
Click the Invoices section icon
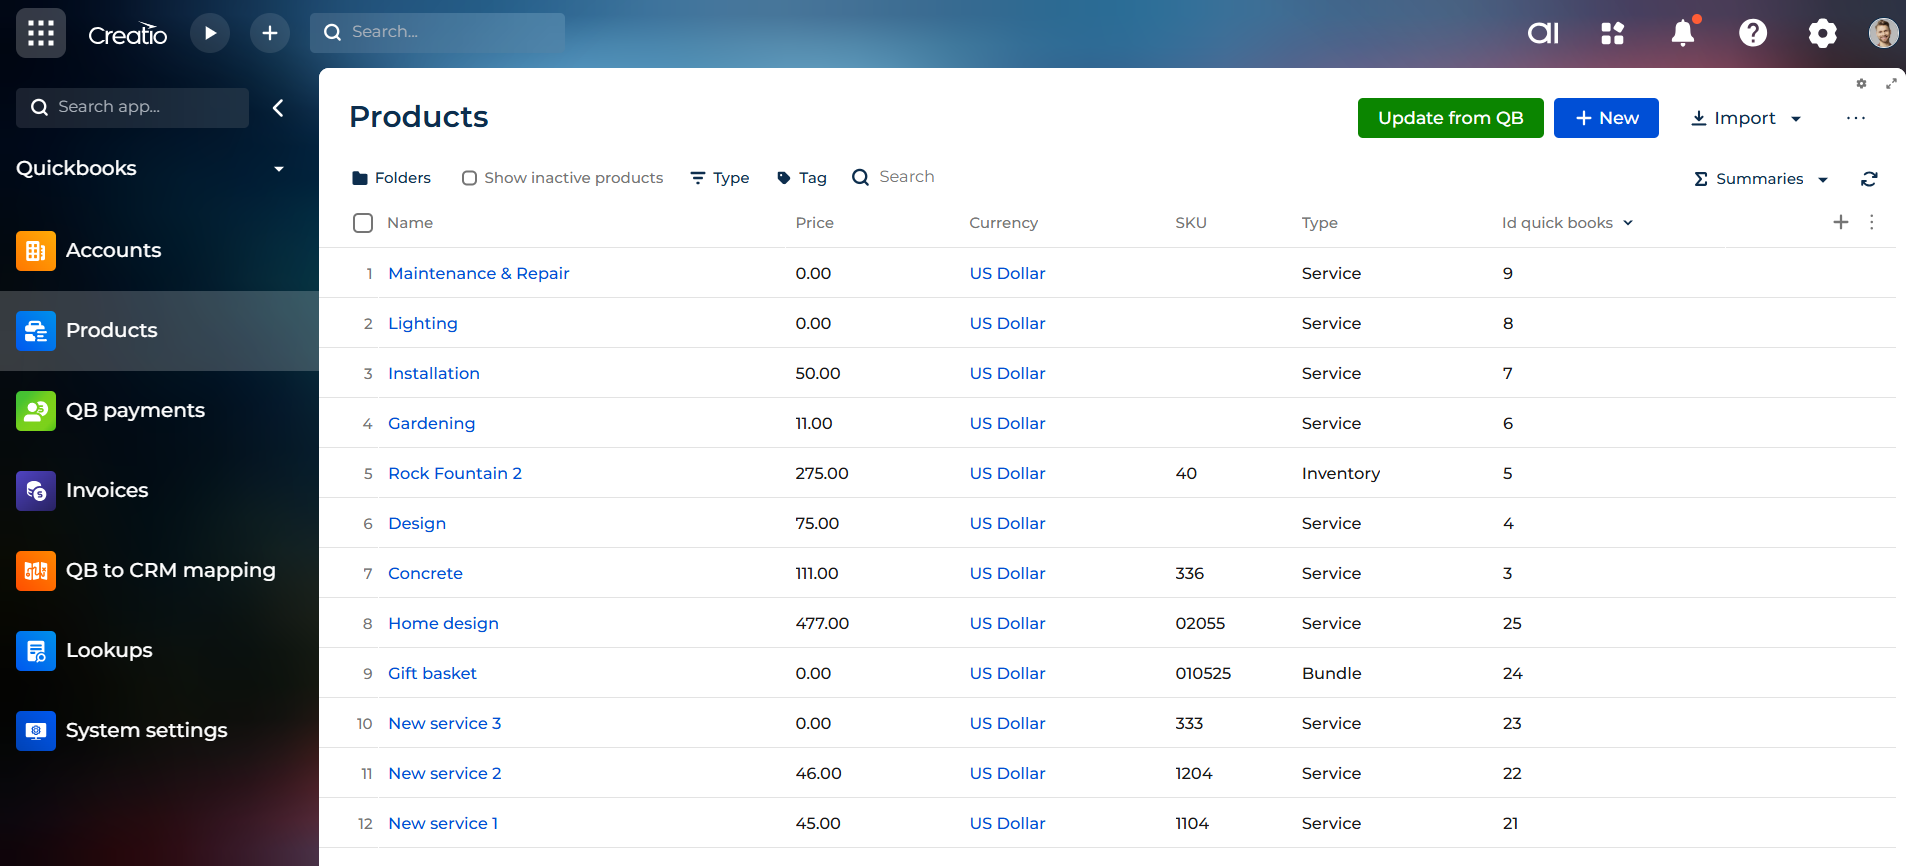[x=36, y=490]
